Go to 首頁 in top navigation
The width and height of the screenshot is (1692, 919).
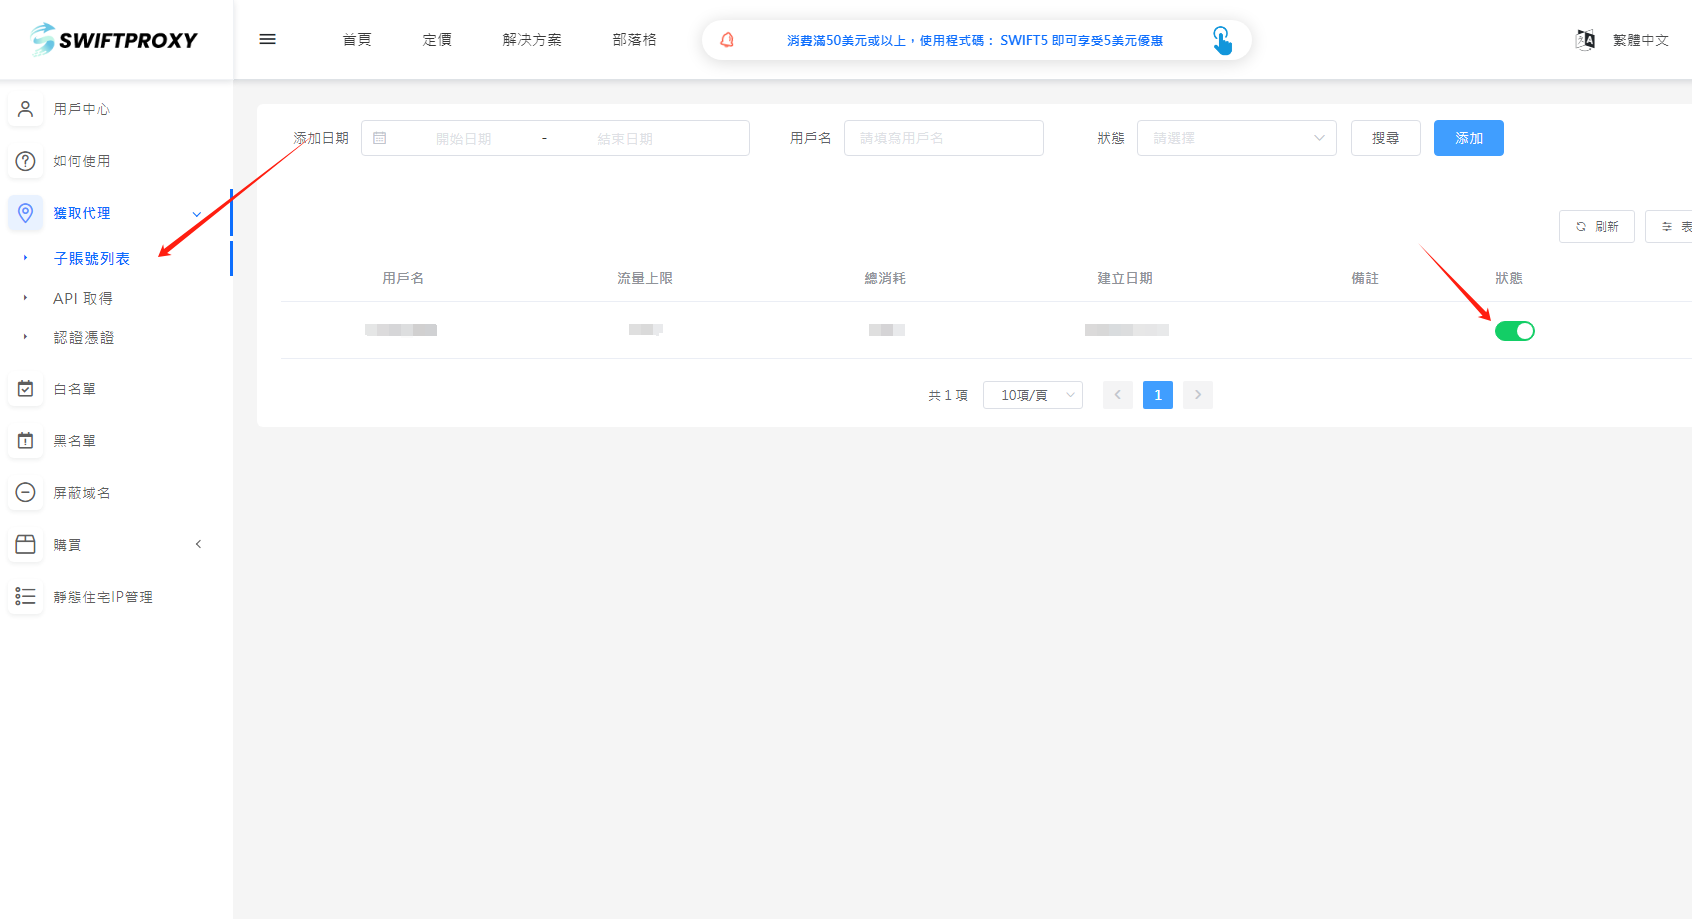pos(357,40)
